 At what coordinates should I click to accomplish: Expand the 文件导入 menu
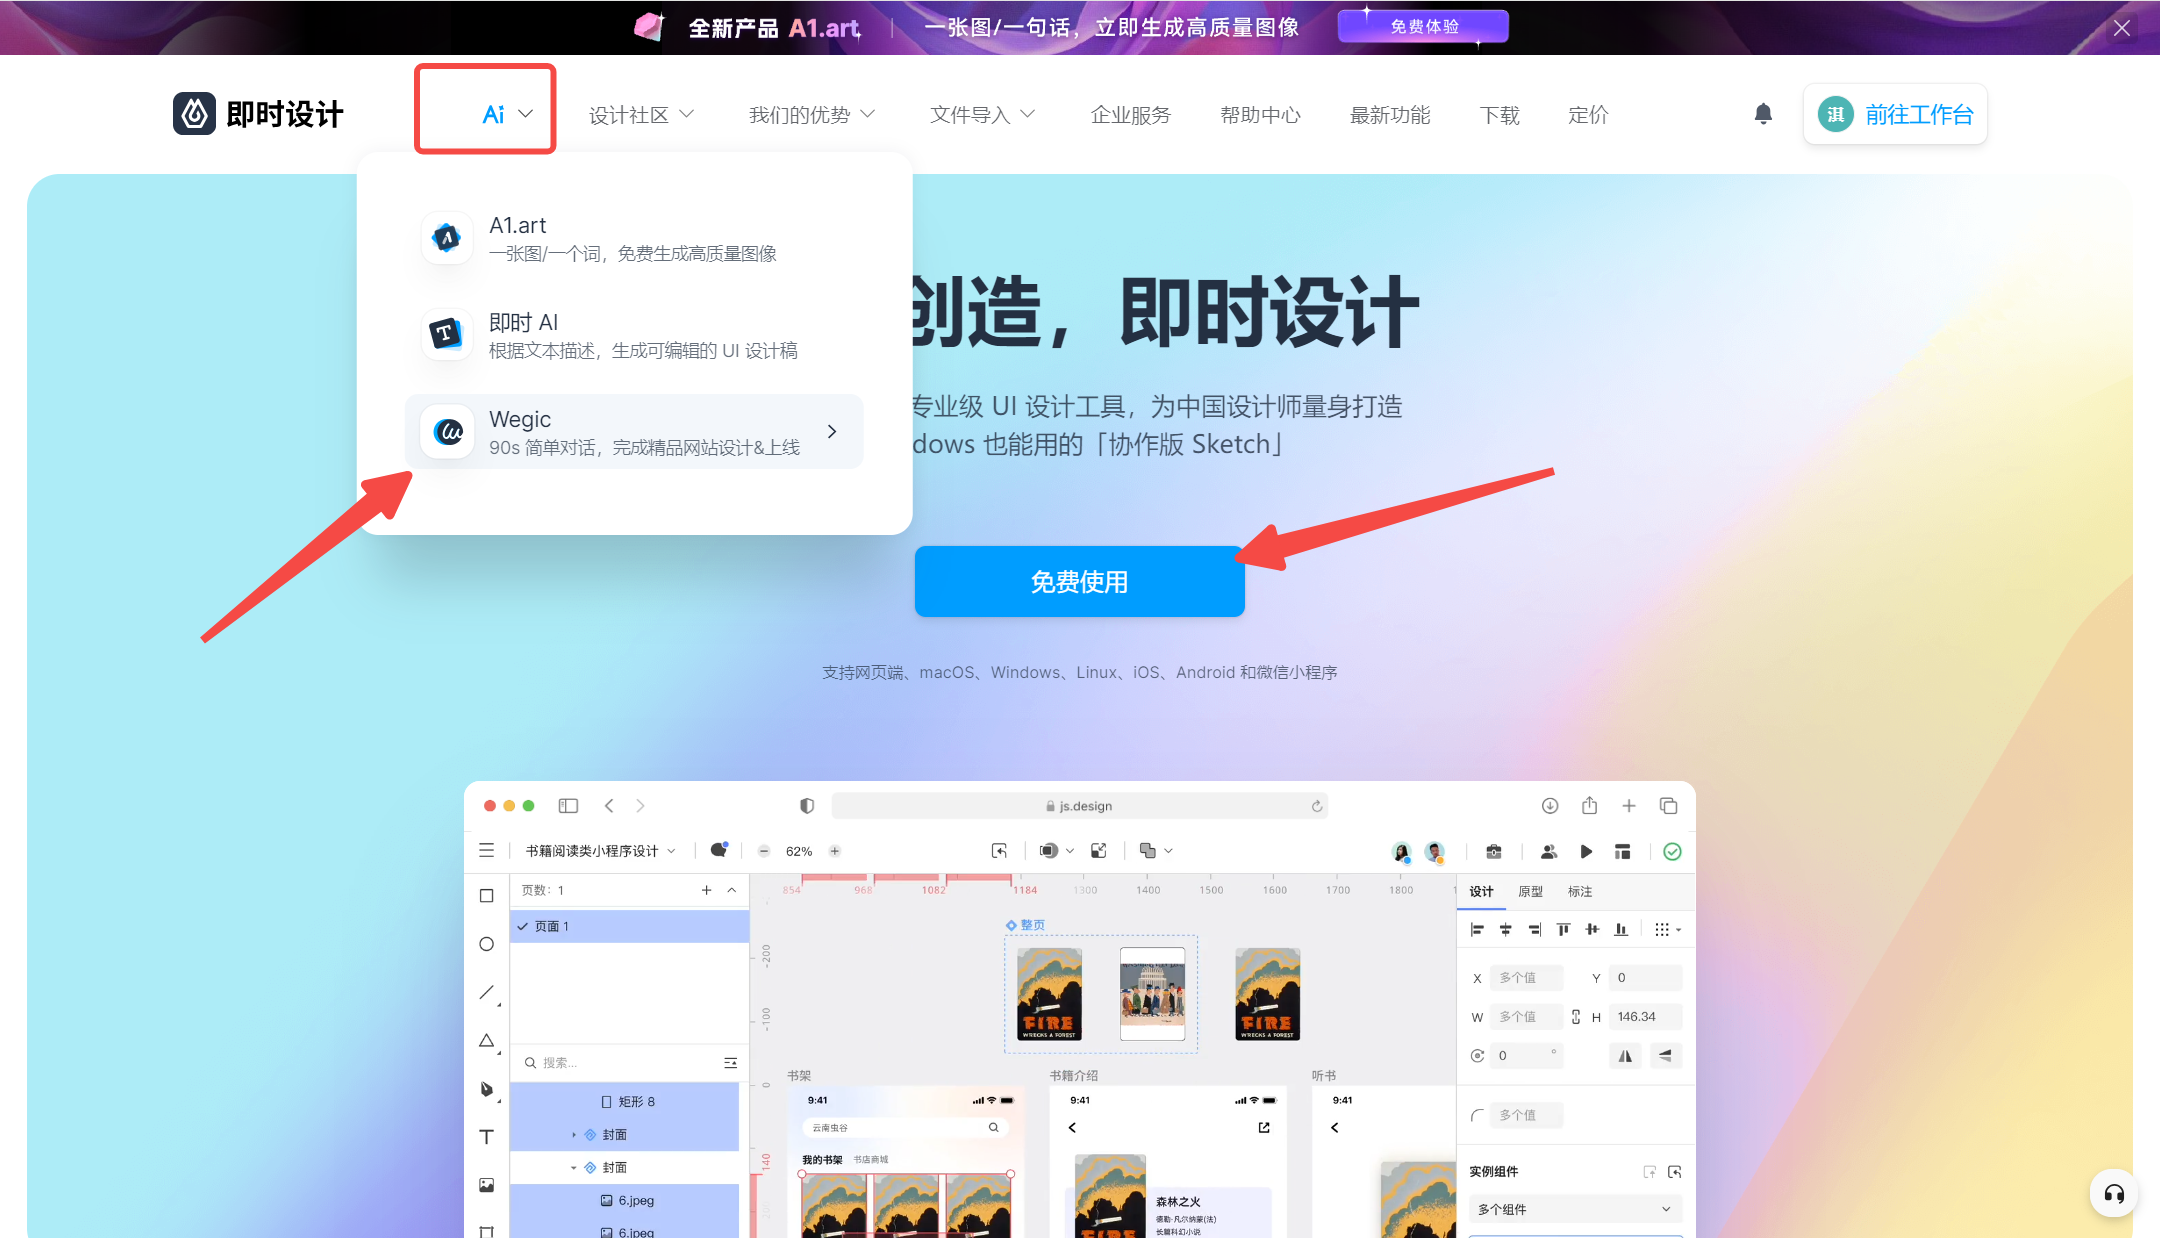[982, 115]
